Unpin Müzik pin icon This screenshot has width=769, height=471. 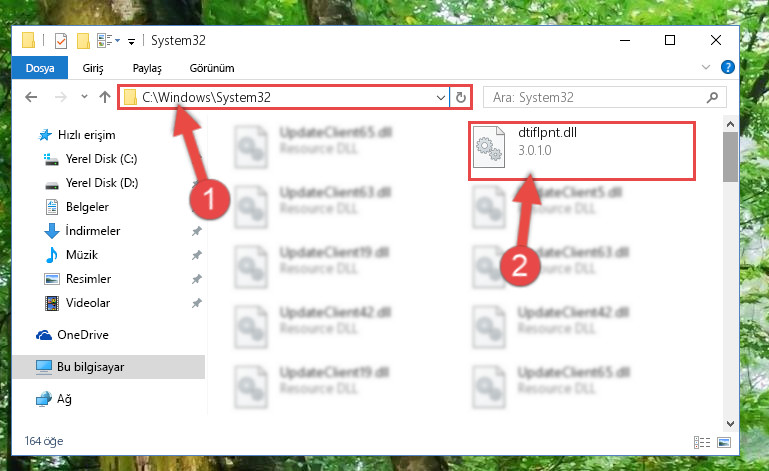click(x=197, y=255)
